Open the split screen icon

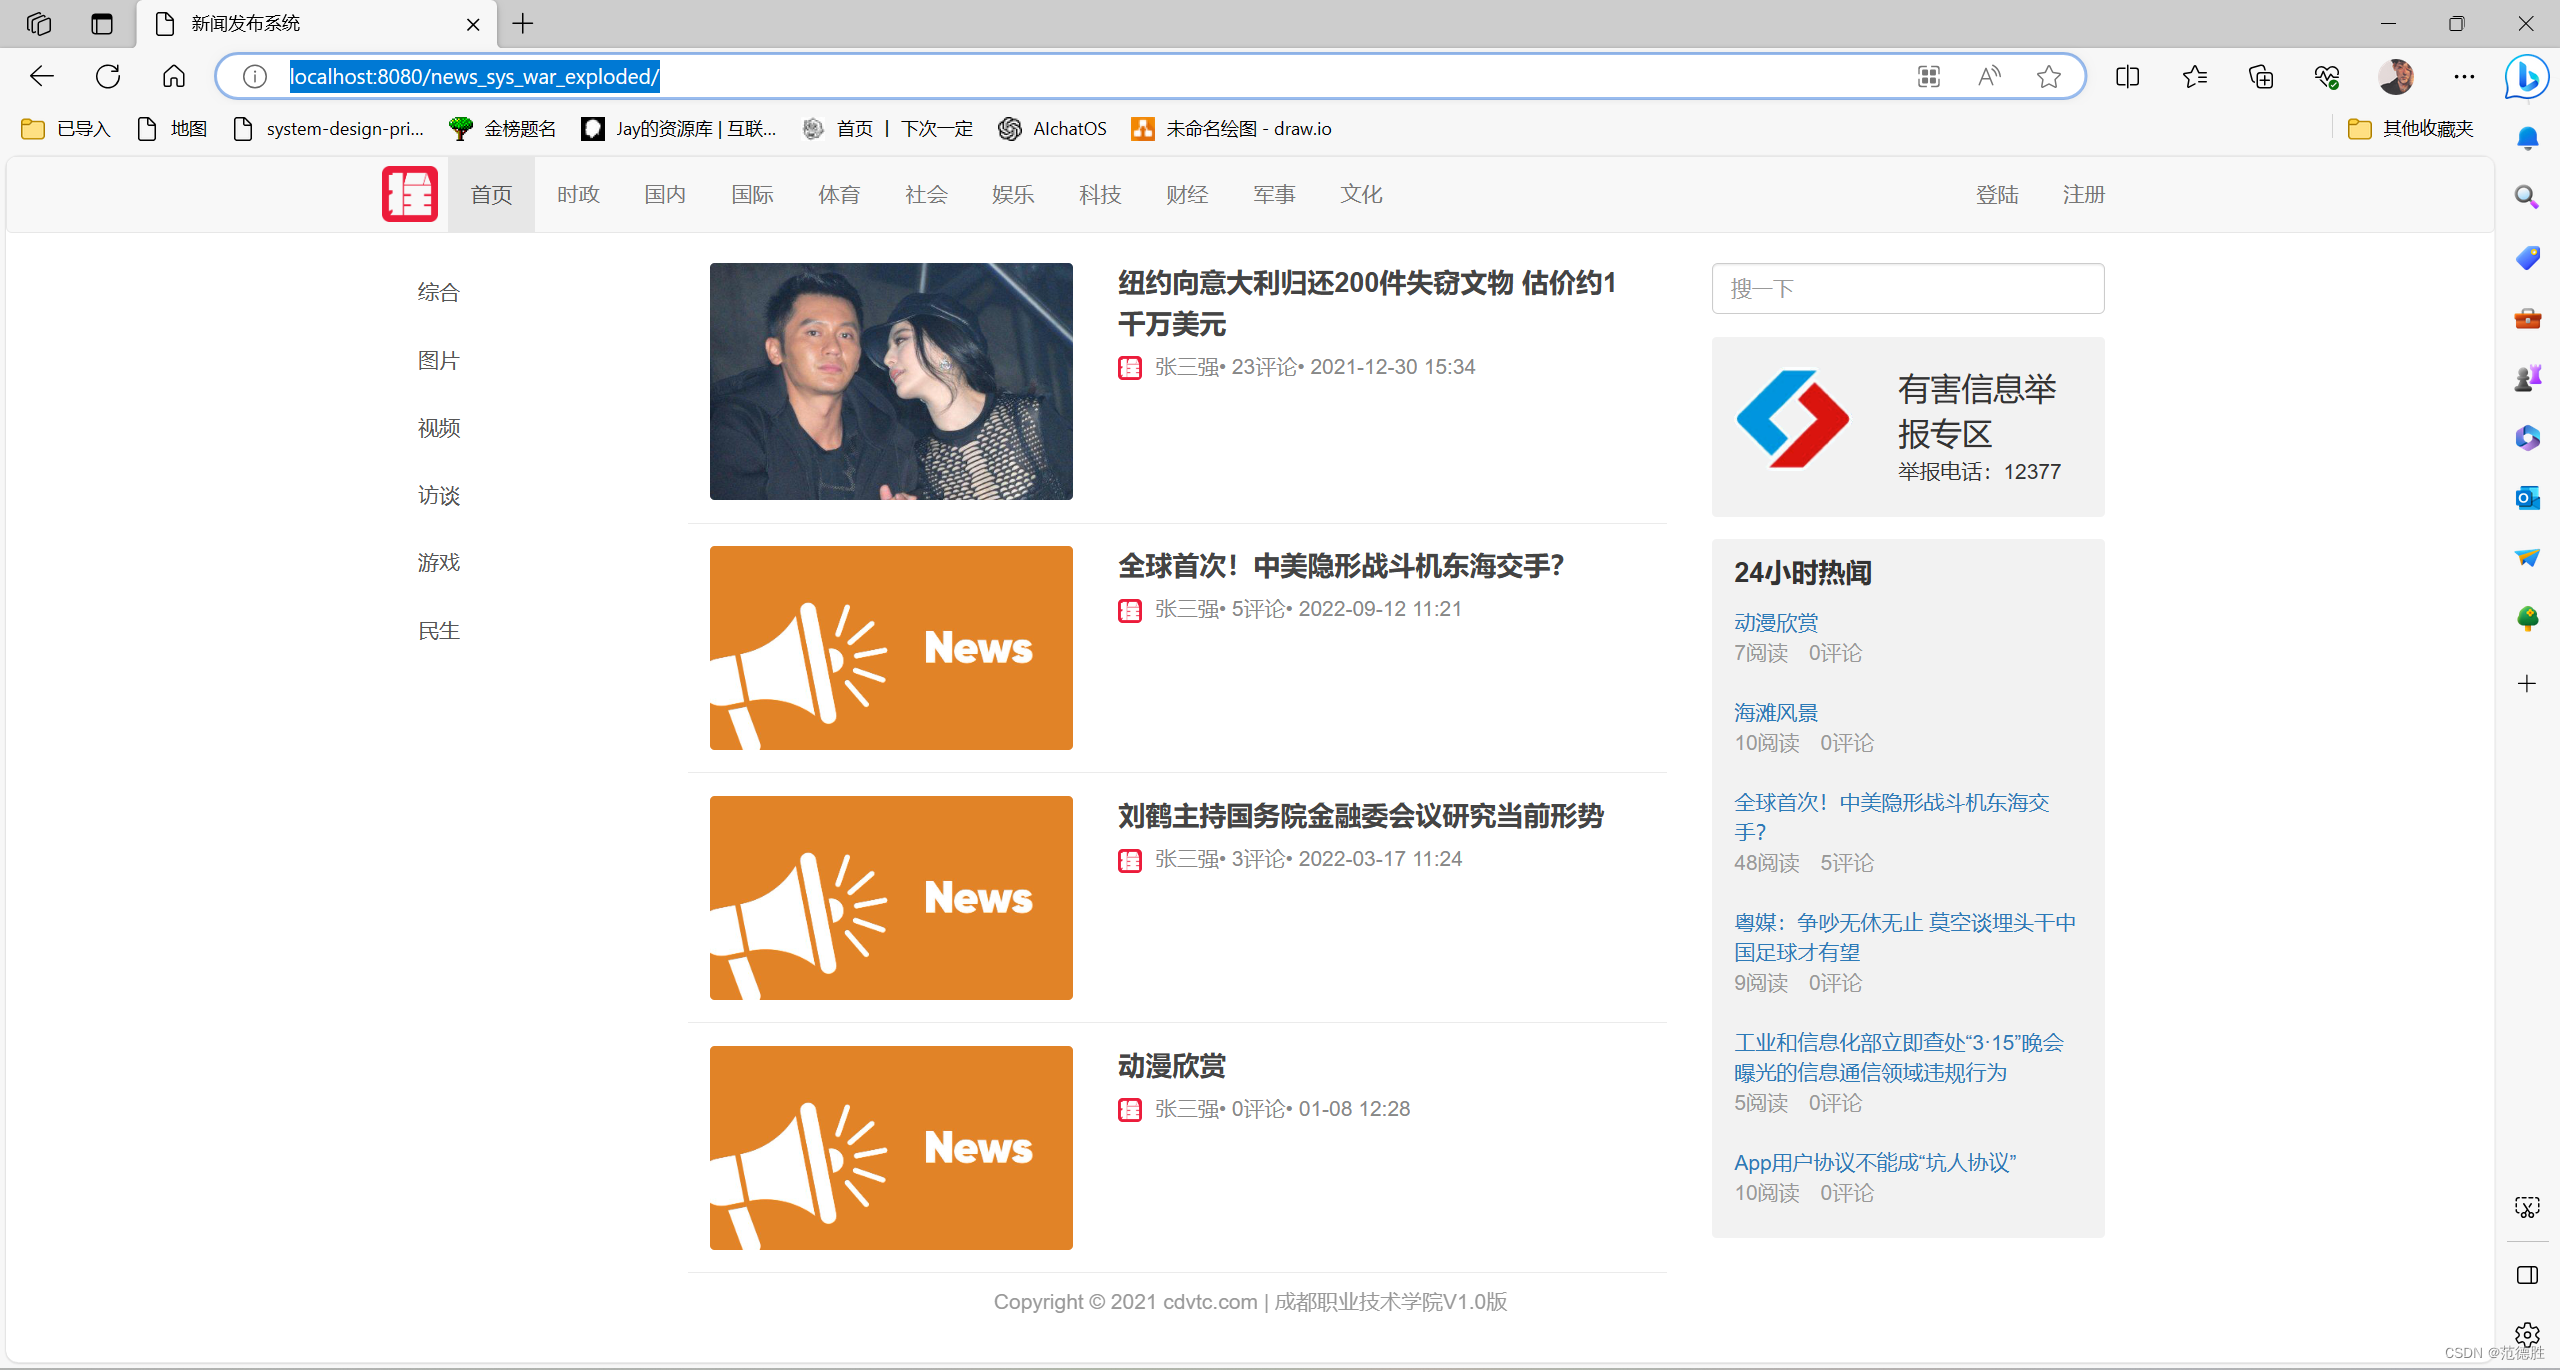(2126, 76)
